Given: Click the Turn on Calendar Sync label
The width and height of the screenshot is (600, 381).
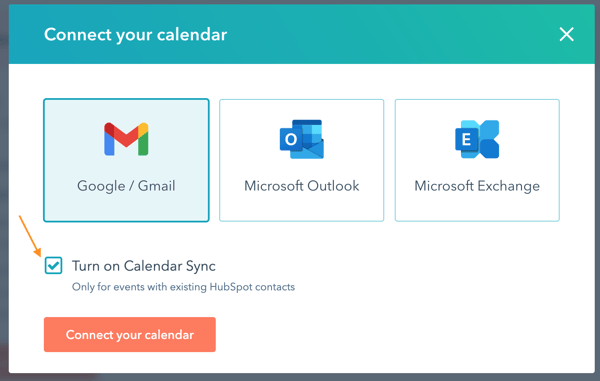Looking at the screenshot, I should (143, 266).
